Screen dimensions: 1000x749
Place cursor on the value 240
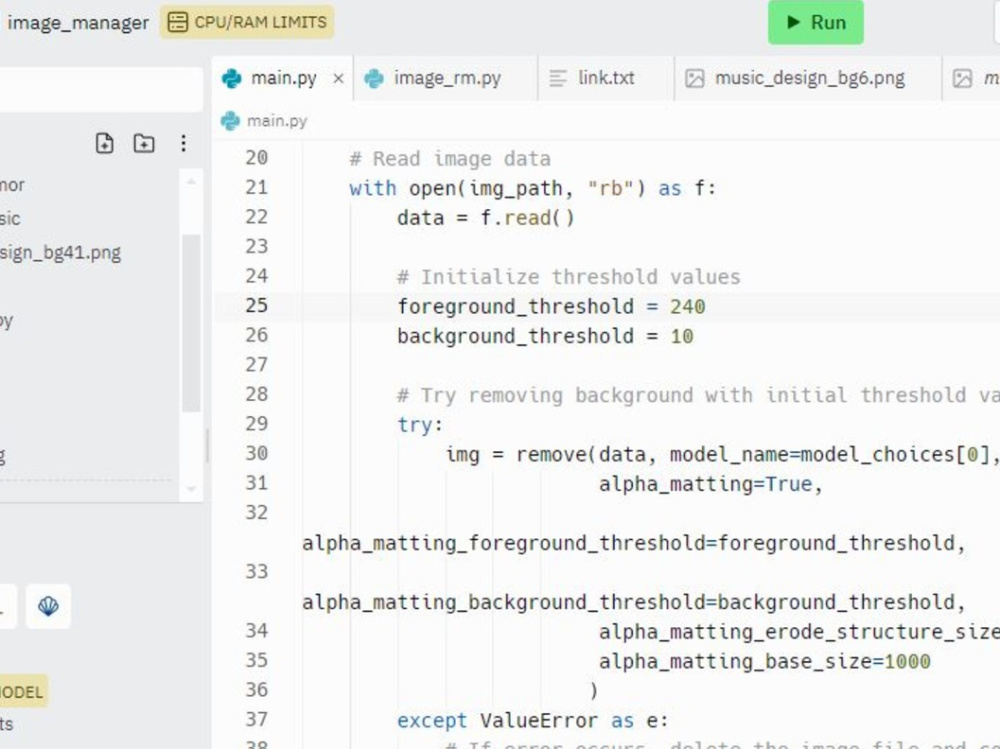(688, 307)
